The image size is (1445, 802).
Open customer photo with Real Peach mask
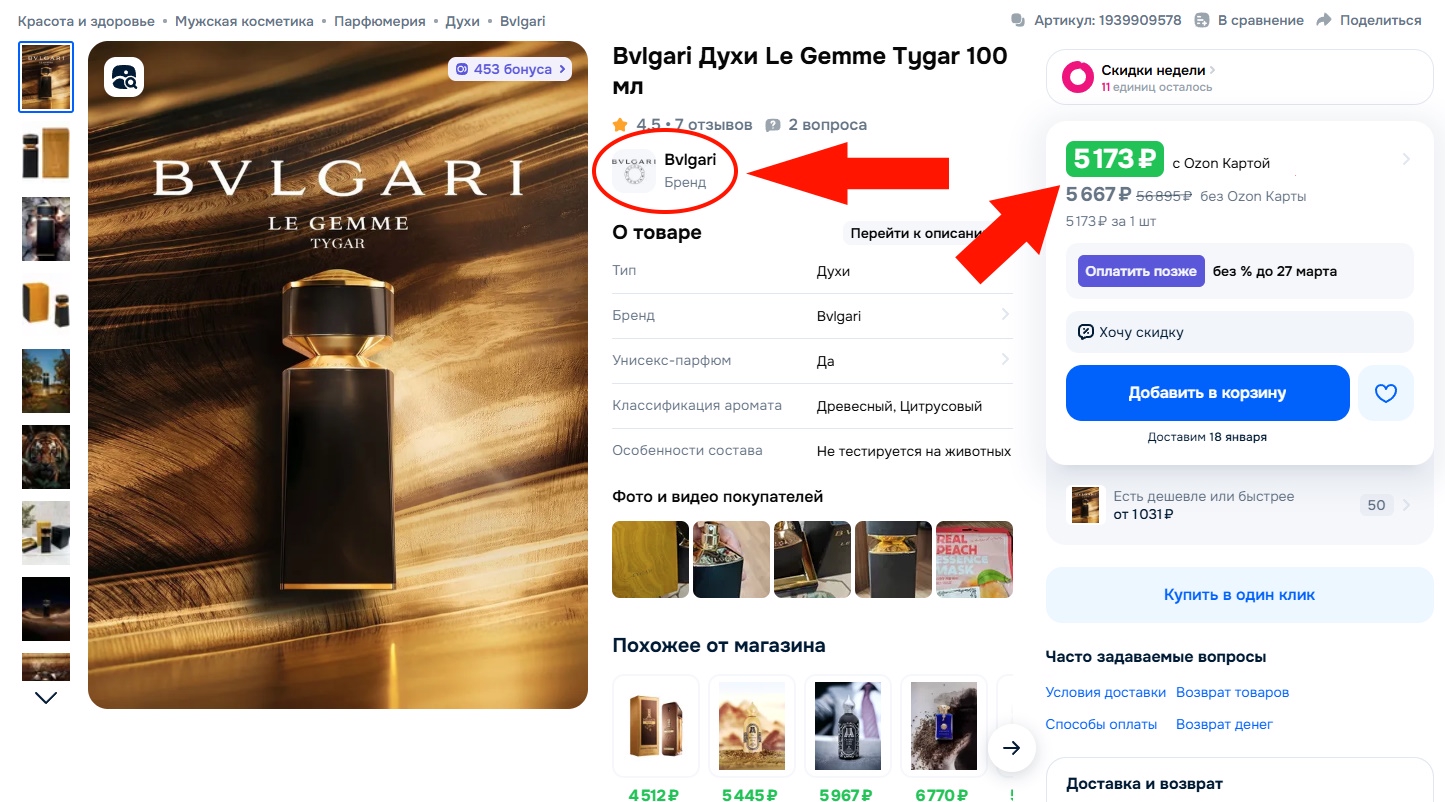[974, 560]
